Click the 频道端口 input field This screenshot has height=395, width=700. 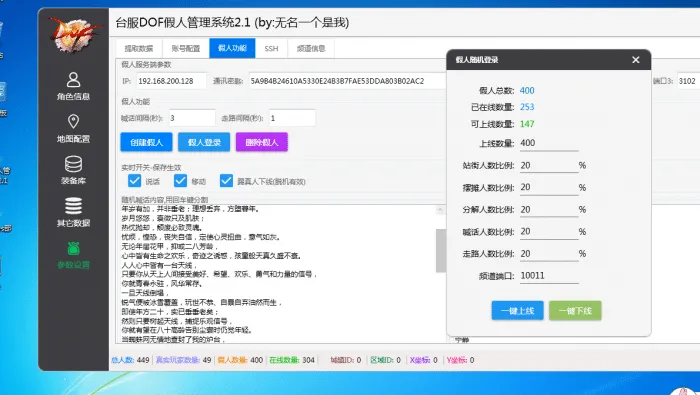549,276
